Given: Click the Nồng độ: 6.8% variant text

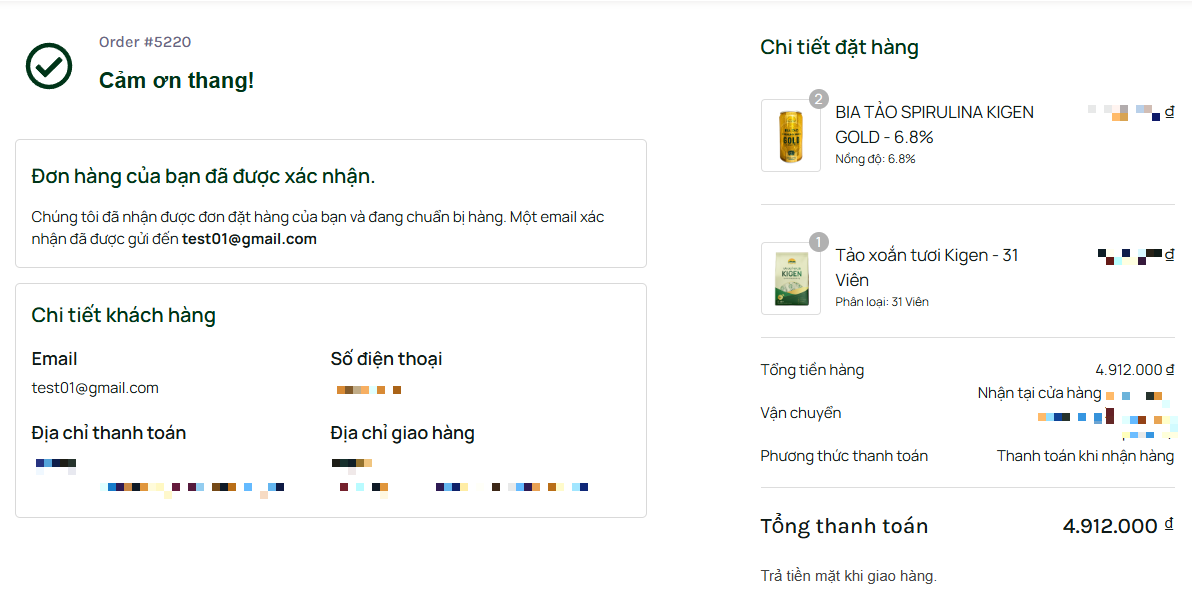Looking at the screenshot, I should pyautogui.click(x=875, y=159).
